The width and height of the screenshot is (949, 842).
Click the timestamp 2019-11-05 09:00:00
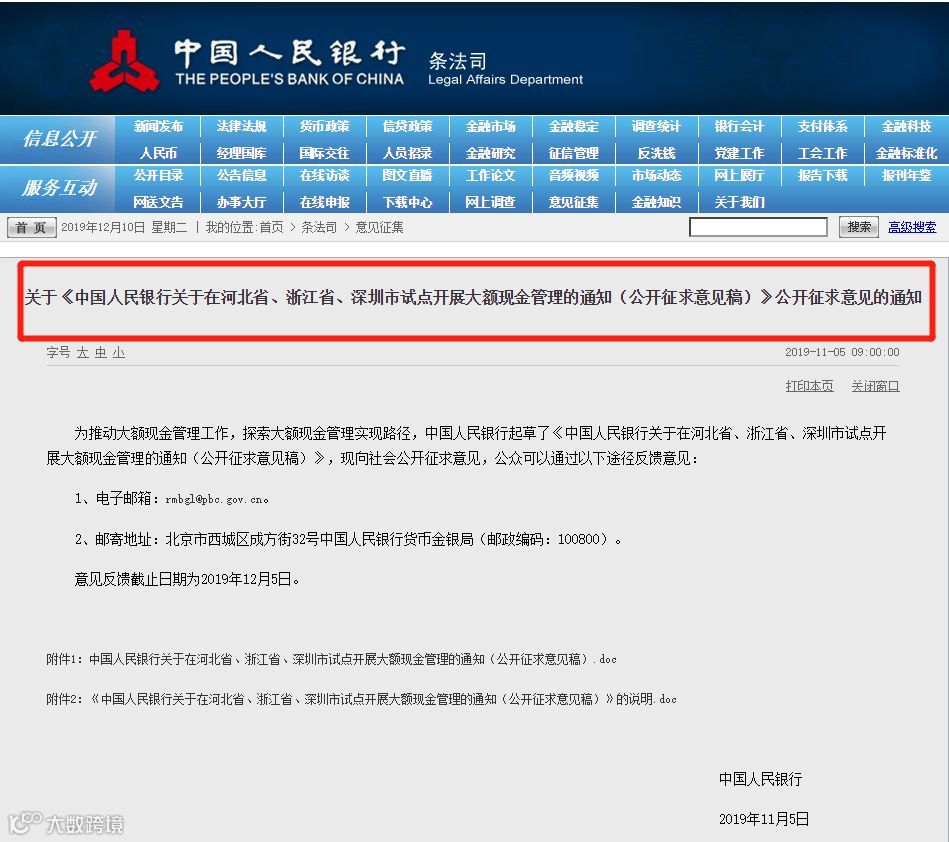coord(842,352)
